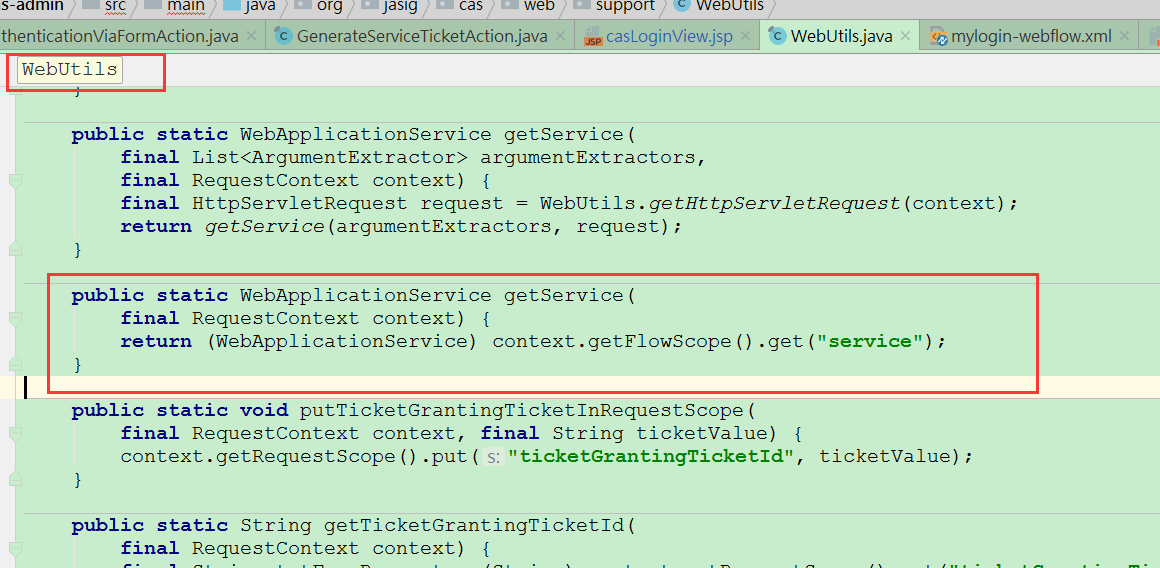
Task: Click the HttpServletRequest type declaration
Action: coord(300,203)
